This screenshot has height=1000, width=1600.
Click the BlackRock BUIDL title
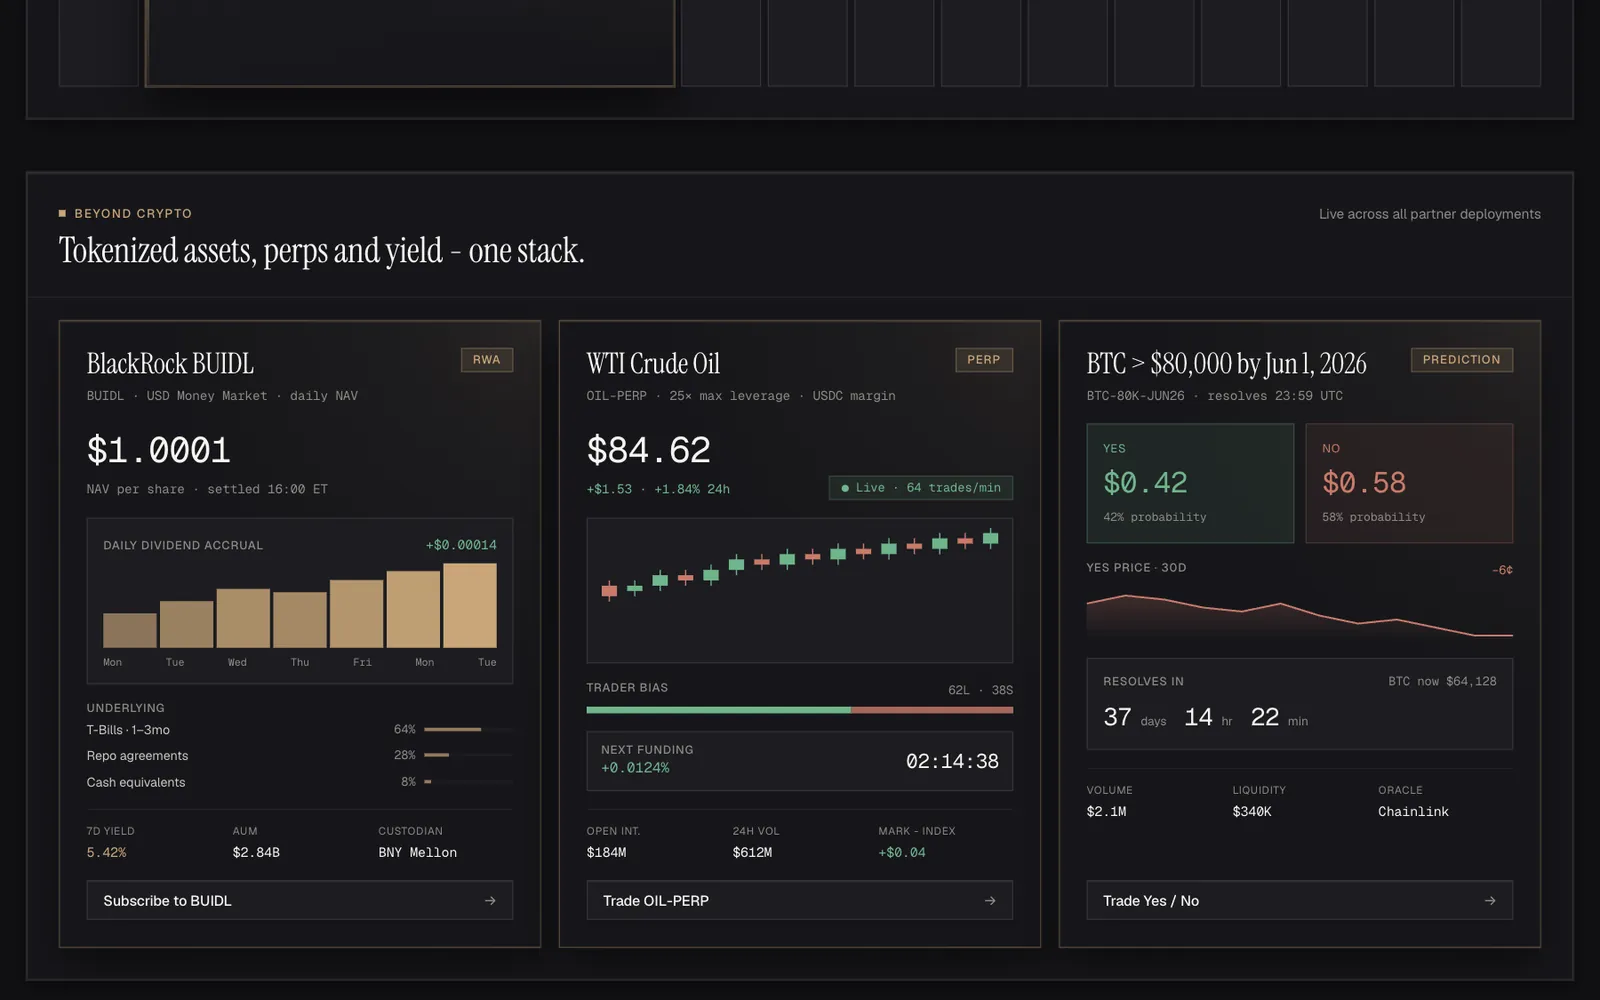tap(170, 363)
